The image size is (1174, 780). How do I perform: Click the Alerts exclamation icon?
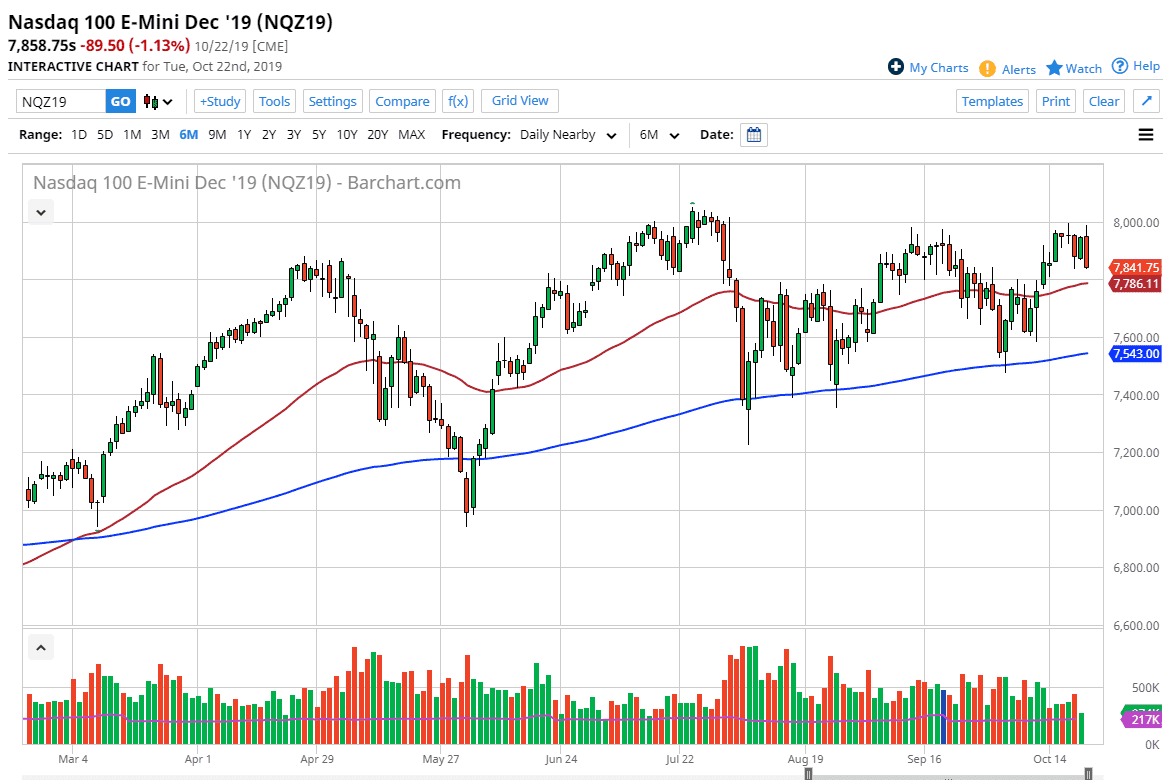989,68
